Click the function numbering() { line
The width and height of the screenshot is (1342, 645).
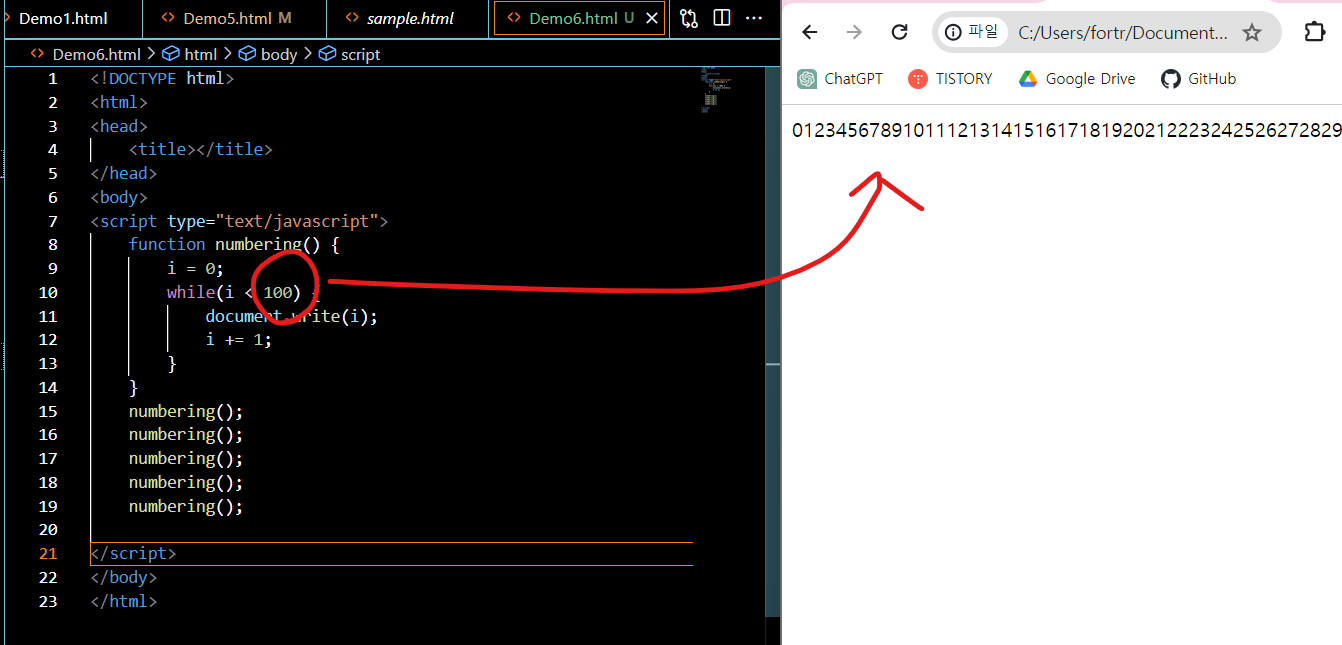(x=234, y=244)
